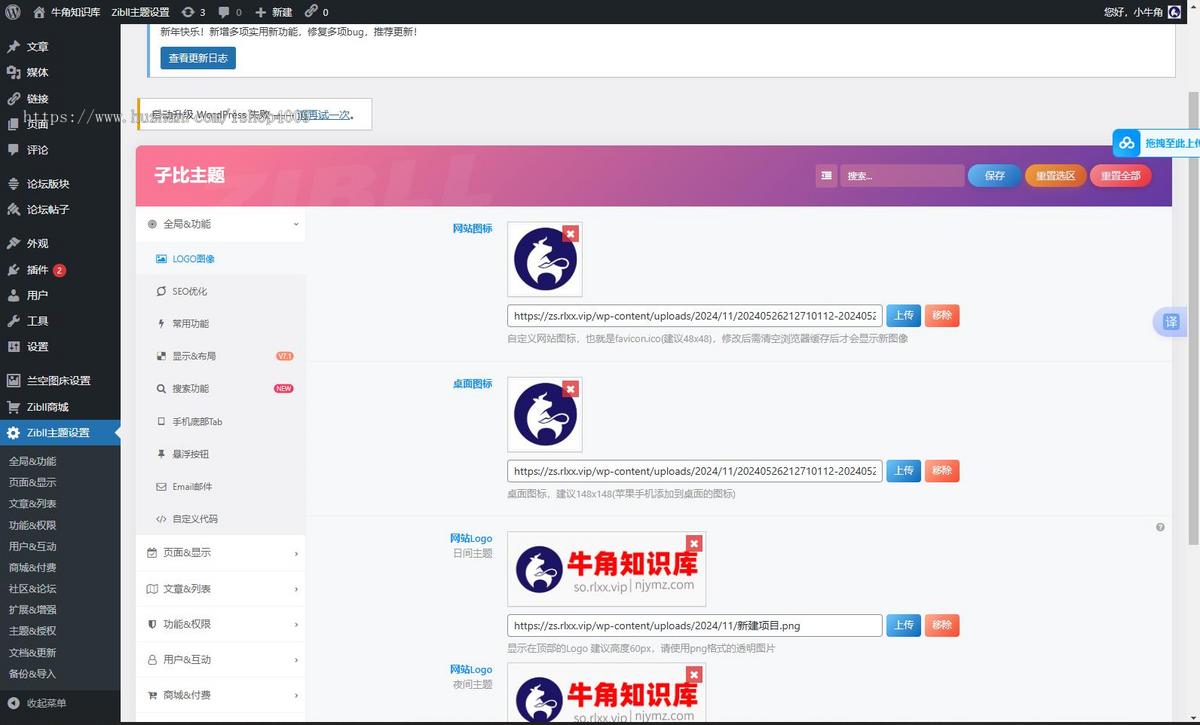Screen dimensions: 1200x725
Task: Expand the 功能&权限 panel section
Action: [221, 624]
